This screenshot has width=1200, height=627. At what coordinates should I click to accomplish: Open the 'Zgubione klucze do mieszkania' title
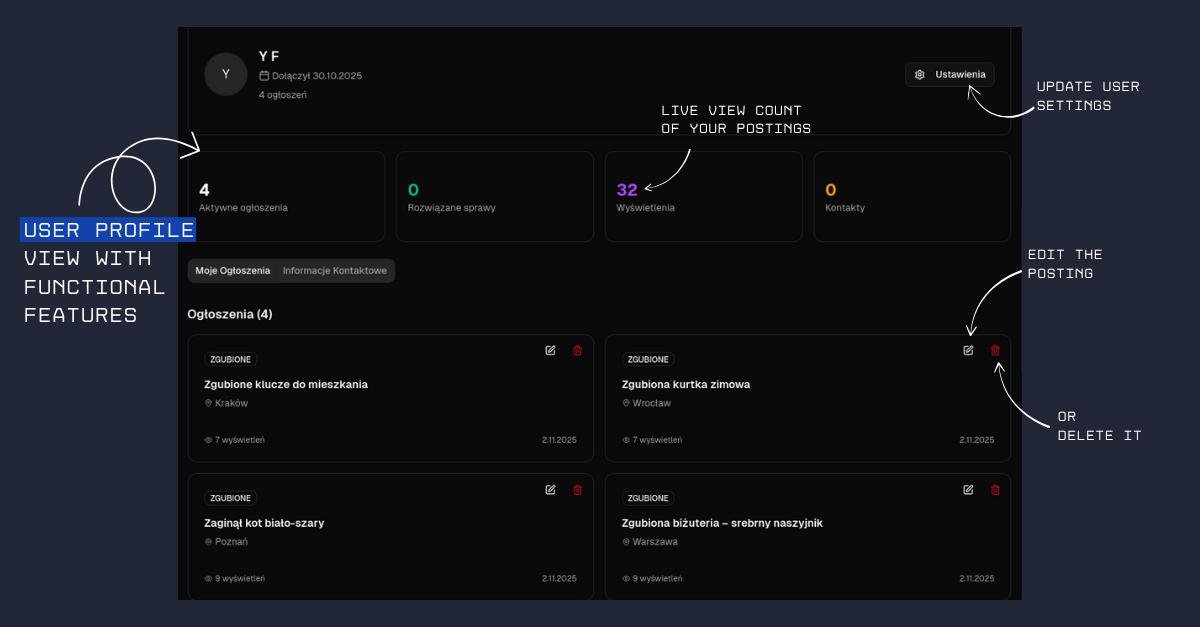coord(286,384)
